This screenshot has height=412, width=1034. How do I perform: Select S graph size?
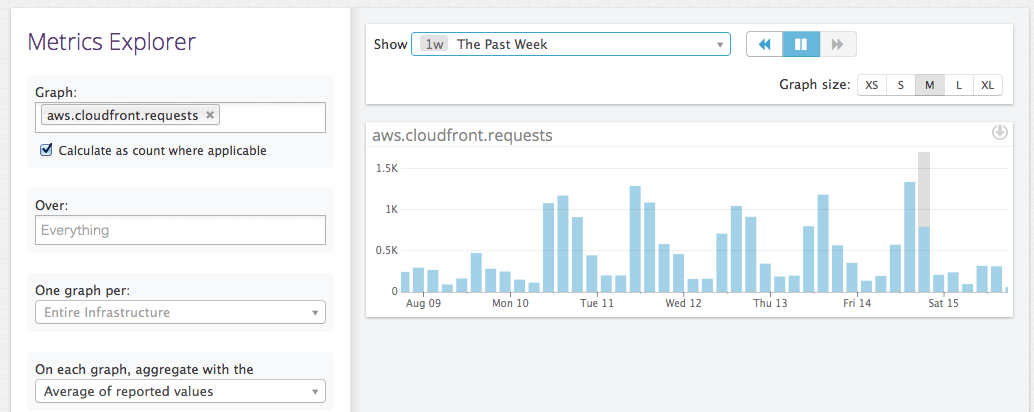901,85
